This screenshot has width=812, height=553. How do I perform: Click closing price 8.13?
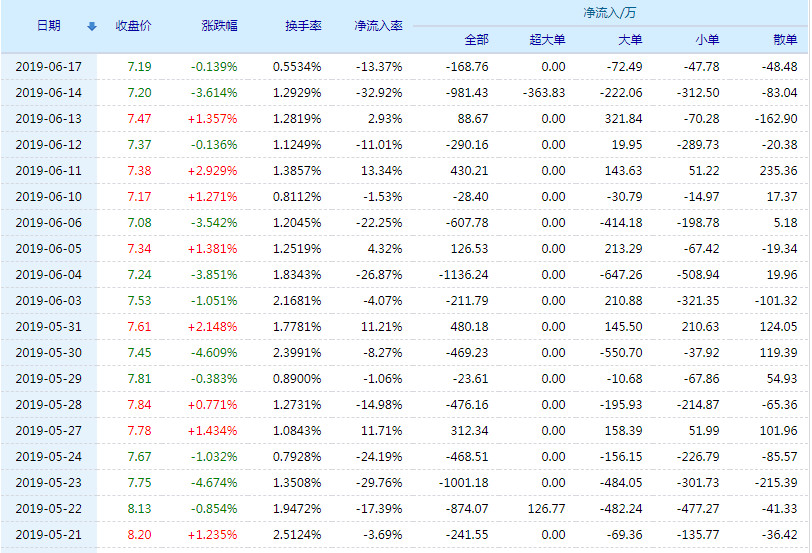pos(139,508)
